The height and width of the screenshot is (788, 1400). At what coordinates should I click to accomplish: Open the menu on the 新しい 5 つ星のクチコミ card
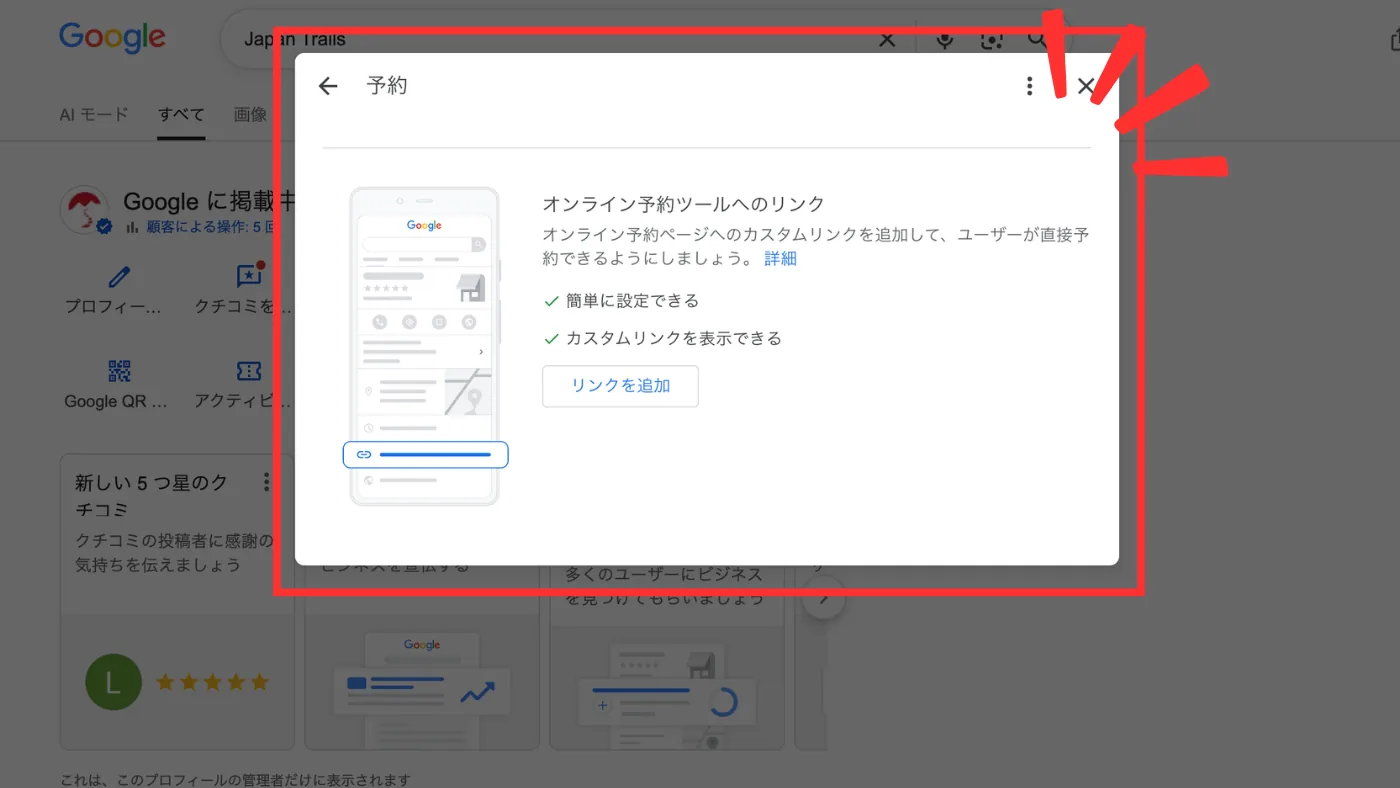pyautogui.click(x=266, y=483)
